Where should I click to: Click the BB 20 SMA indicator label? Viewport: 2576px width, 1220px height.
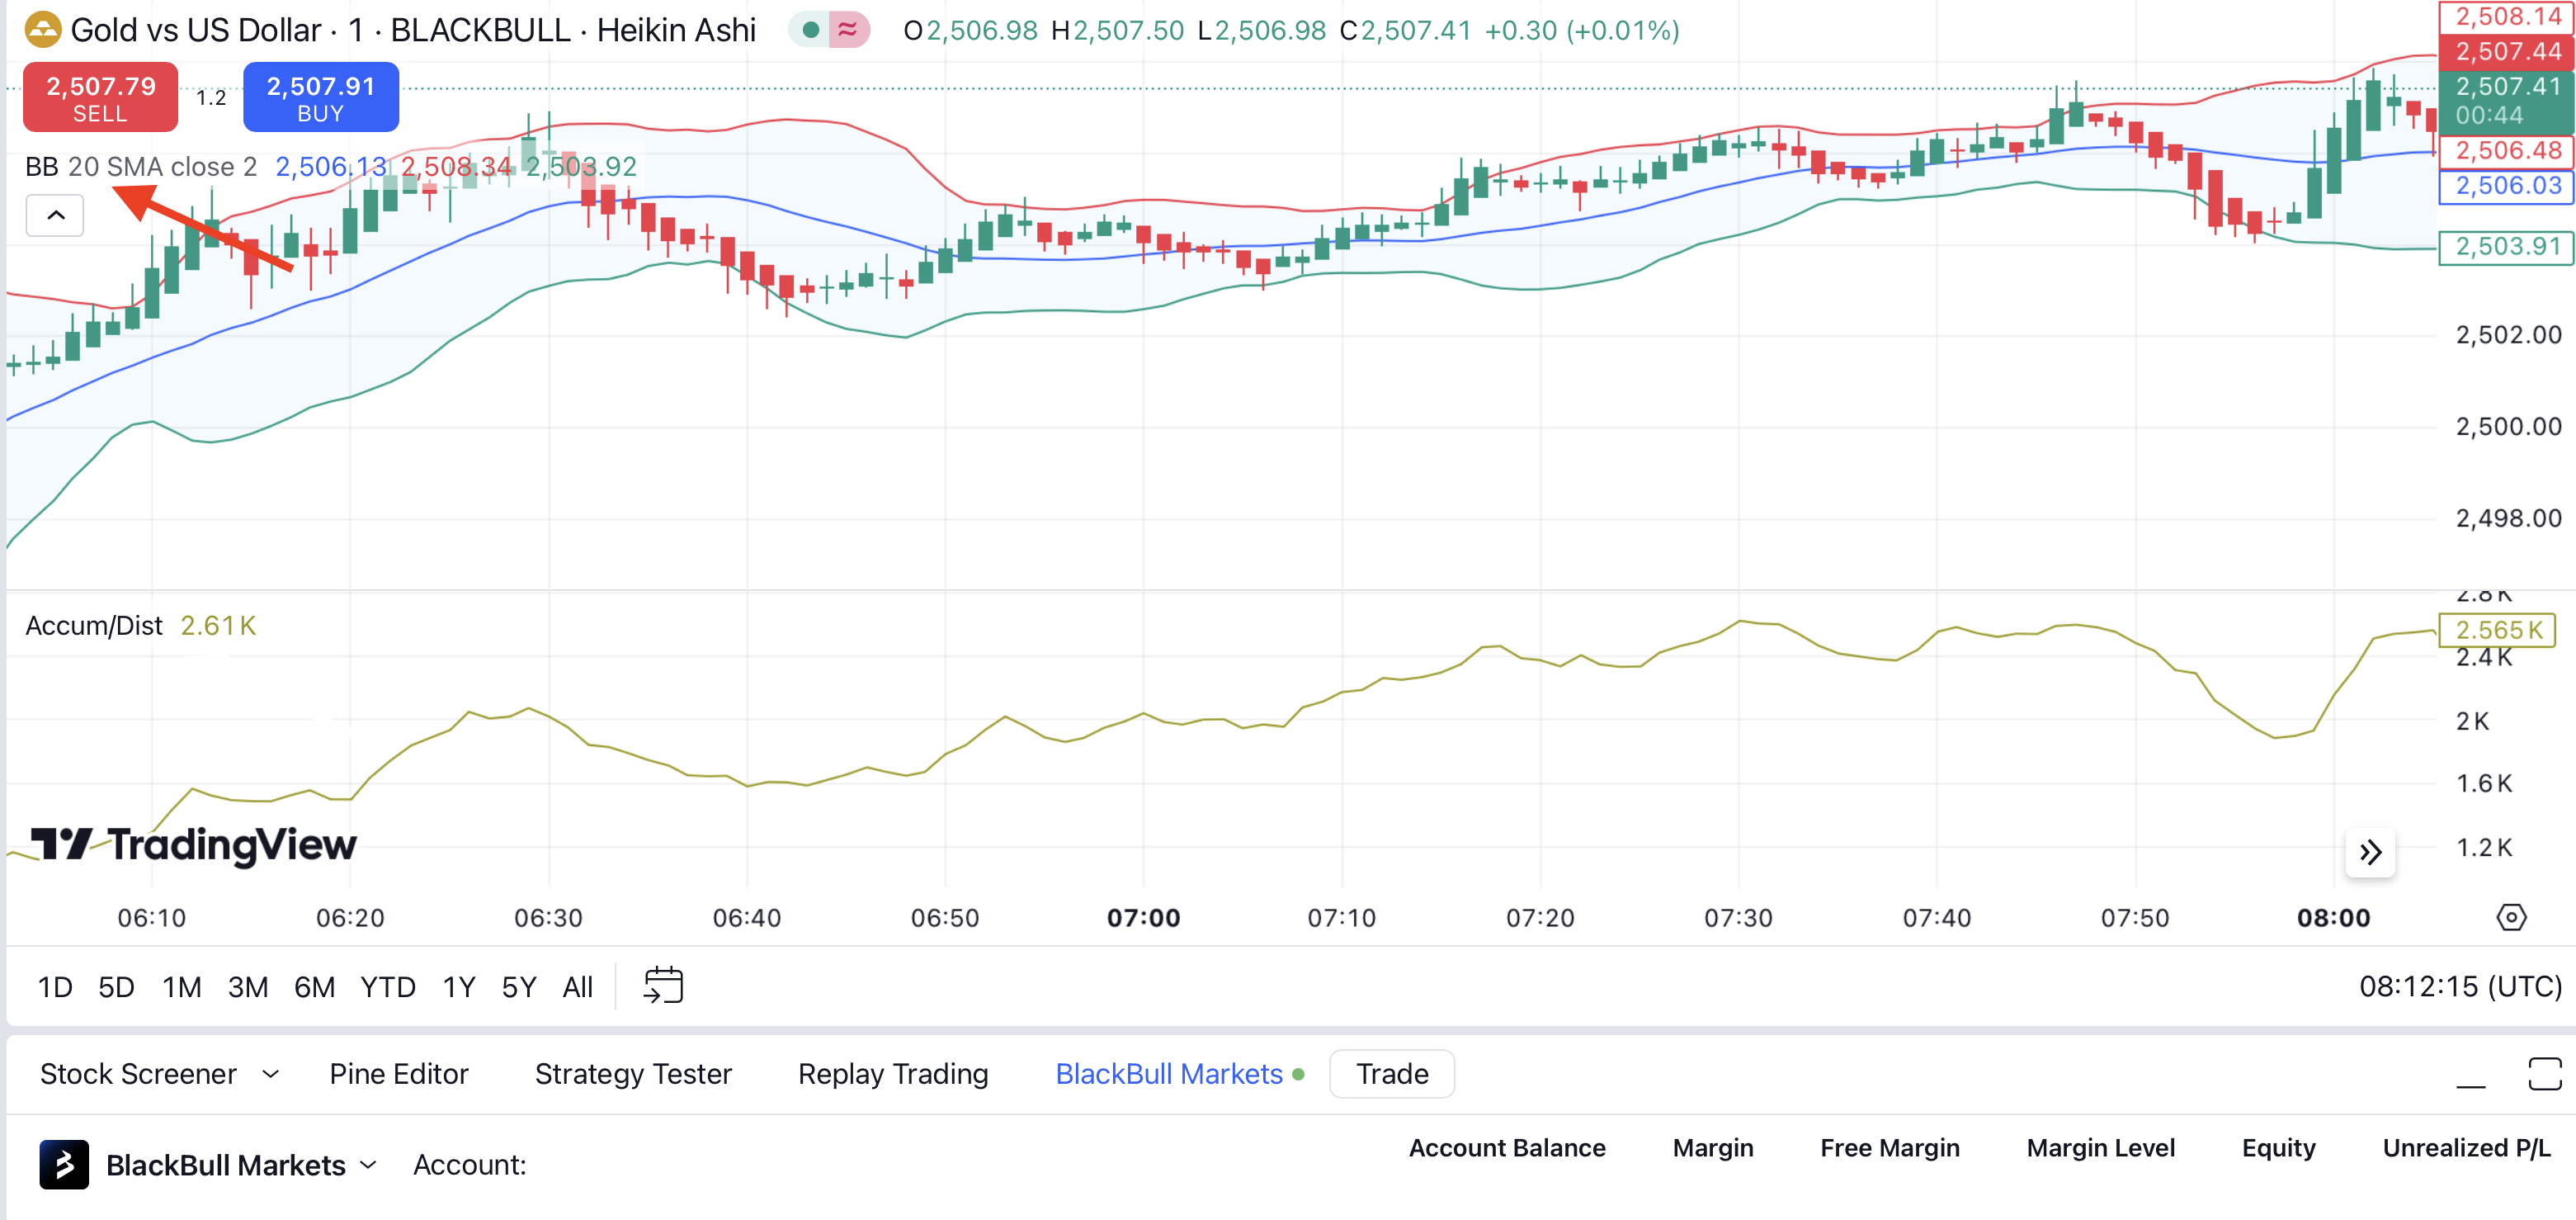(x=140, y=167)
